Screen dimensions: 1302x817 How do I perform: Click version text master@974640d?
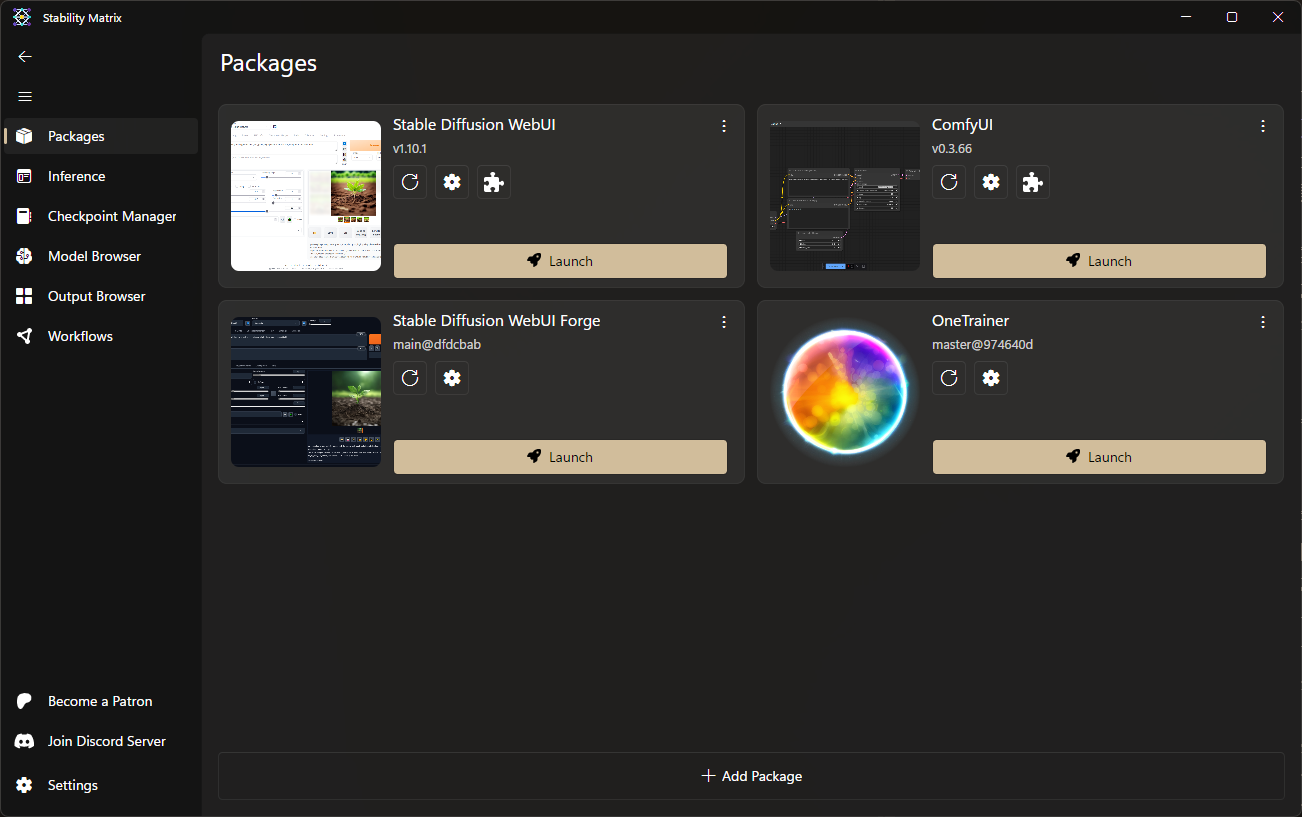tap(982, 345)
